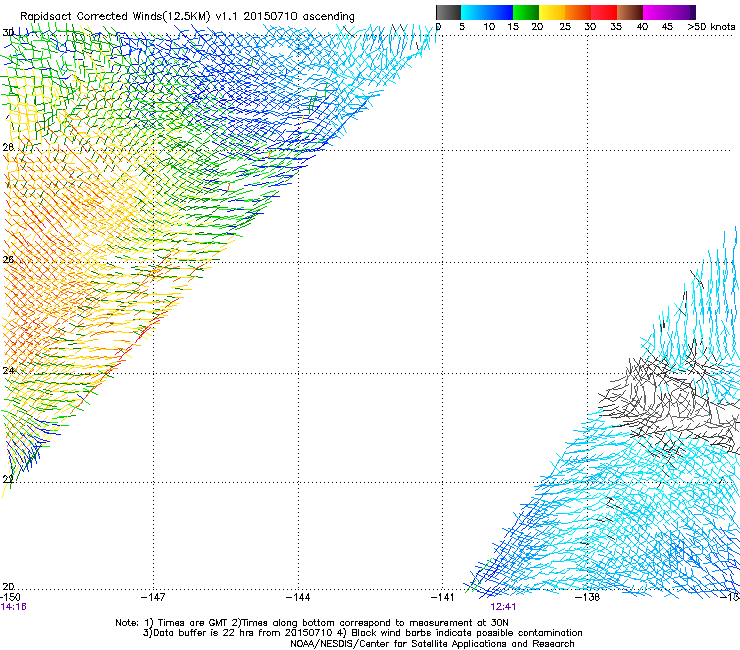740x650 pixels.
Task: Click the longitude label '-147'
Action: (153, 597)
